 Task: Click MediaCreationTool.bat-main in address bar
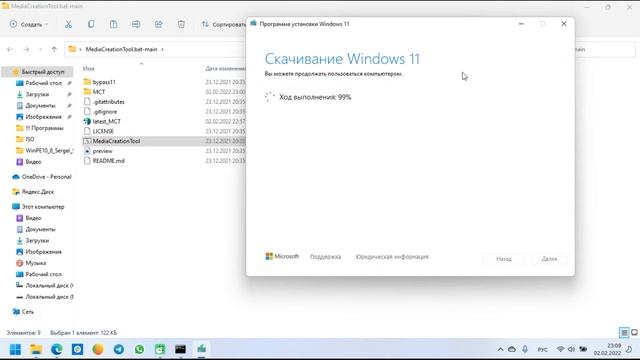121,49
